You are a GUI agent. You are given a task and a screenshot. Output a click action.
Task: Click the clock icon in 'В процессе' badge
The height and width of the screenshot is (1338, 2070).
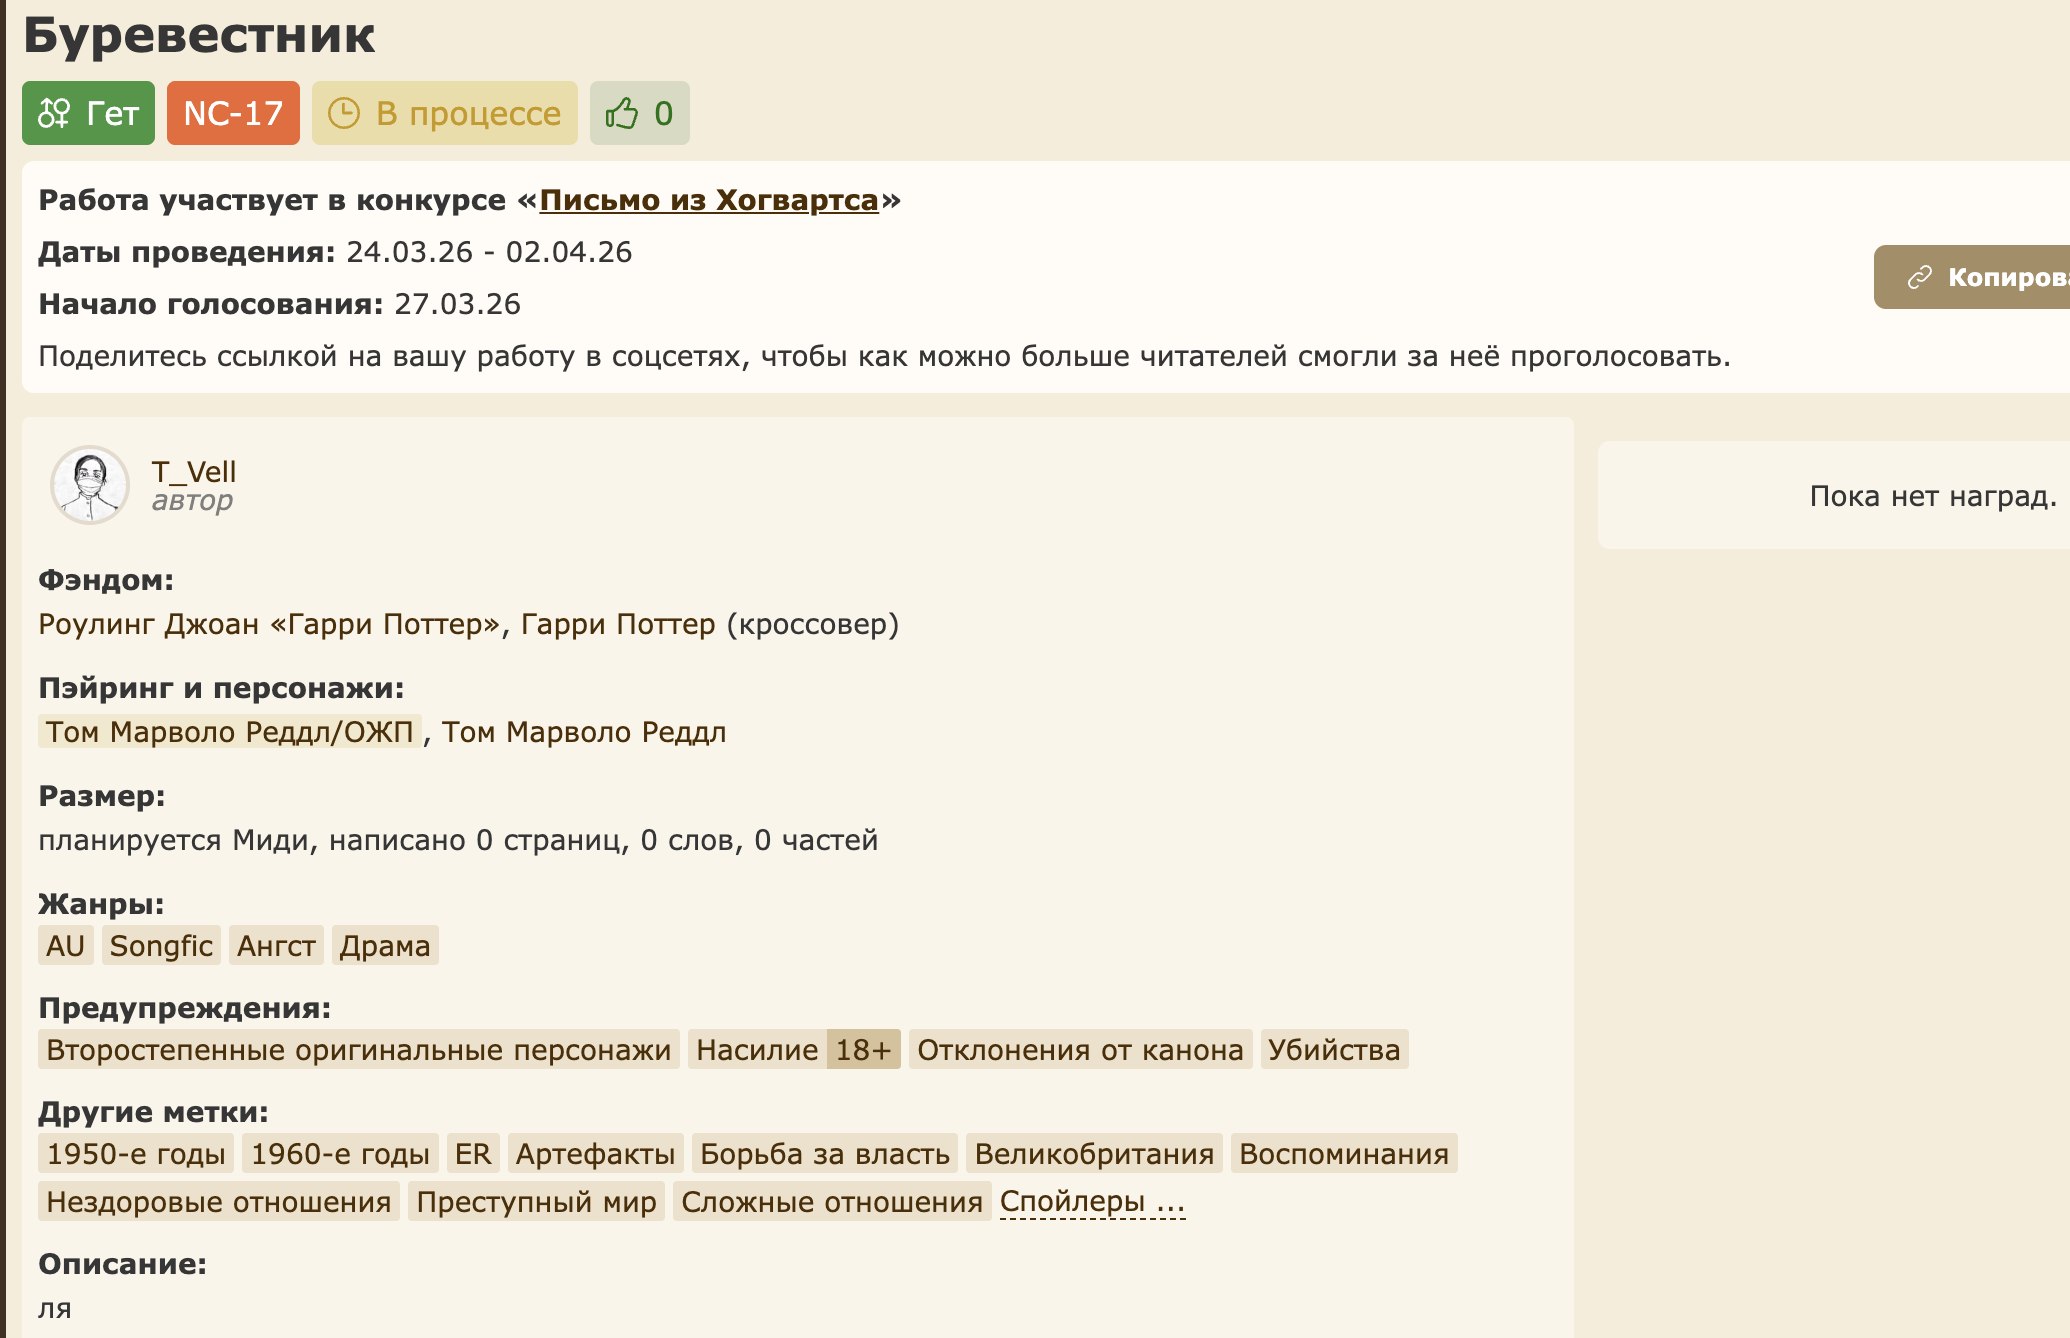[x=343, y=113]
